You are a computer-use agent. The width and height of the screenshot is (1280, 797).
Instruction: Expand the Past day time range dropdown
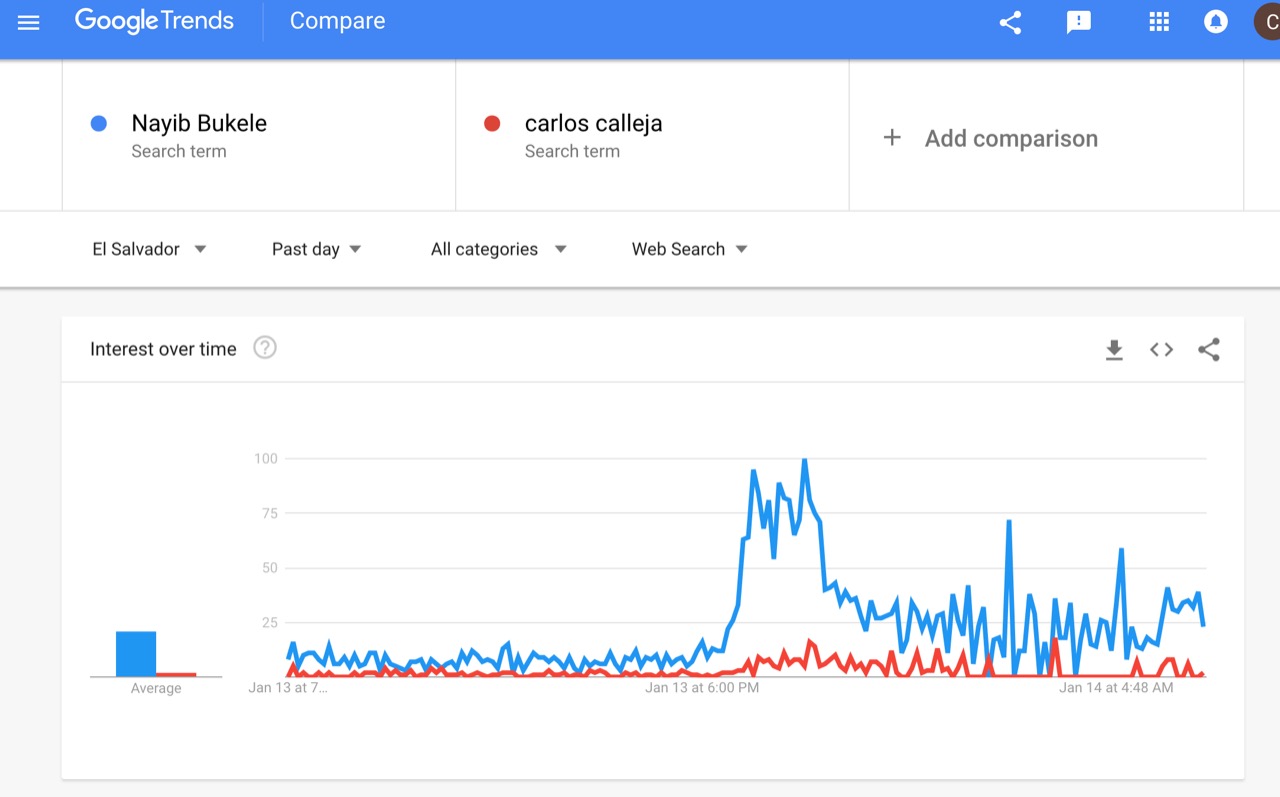[317, 249]
